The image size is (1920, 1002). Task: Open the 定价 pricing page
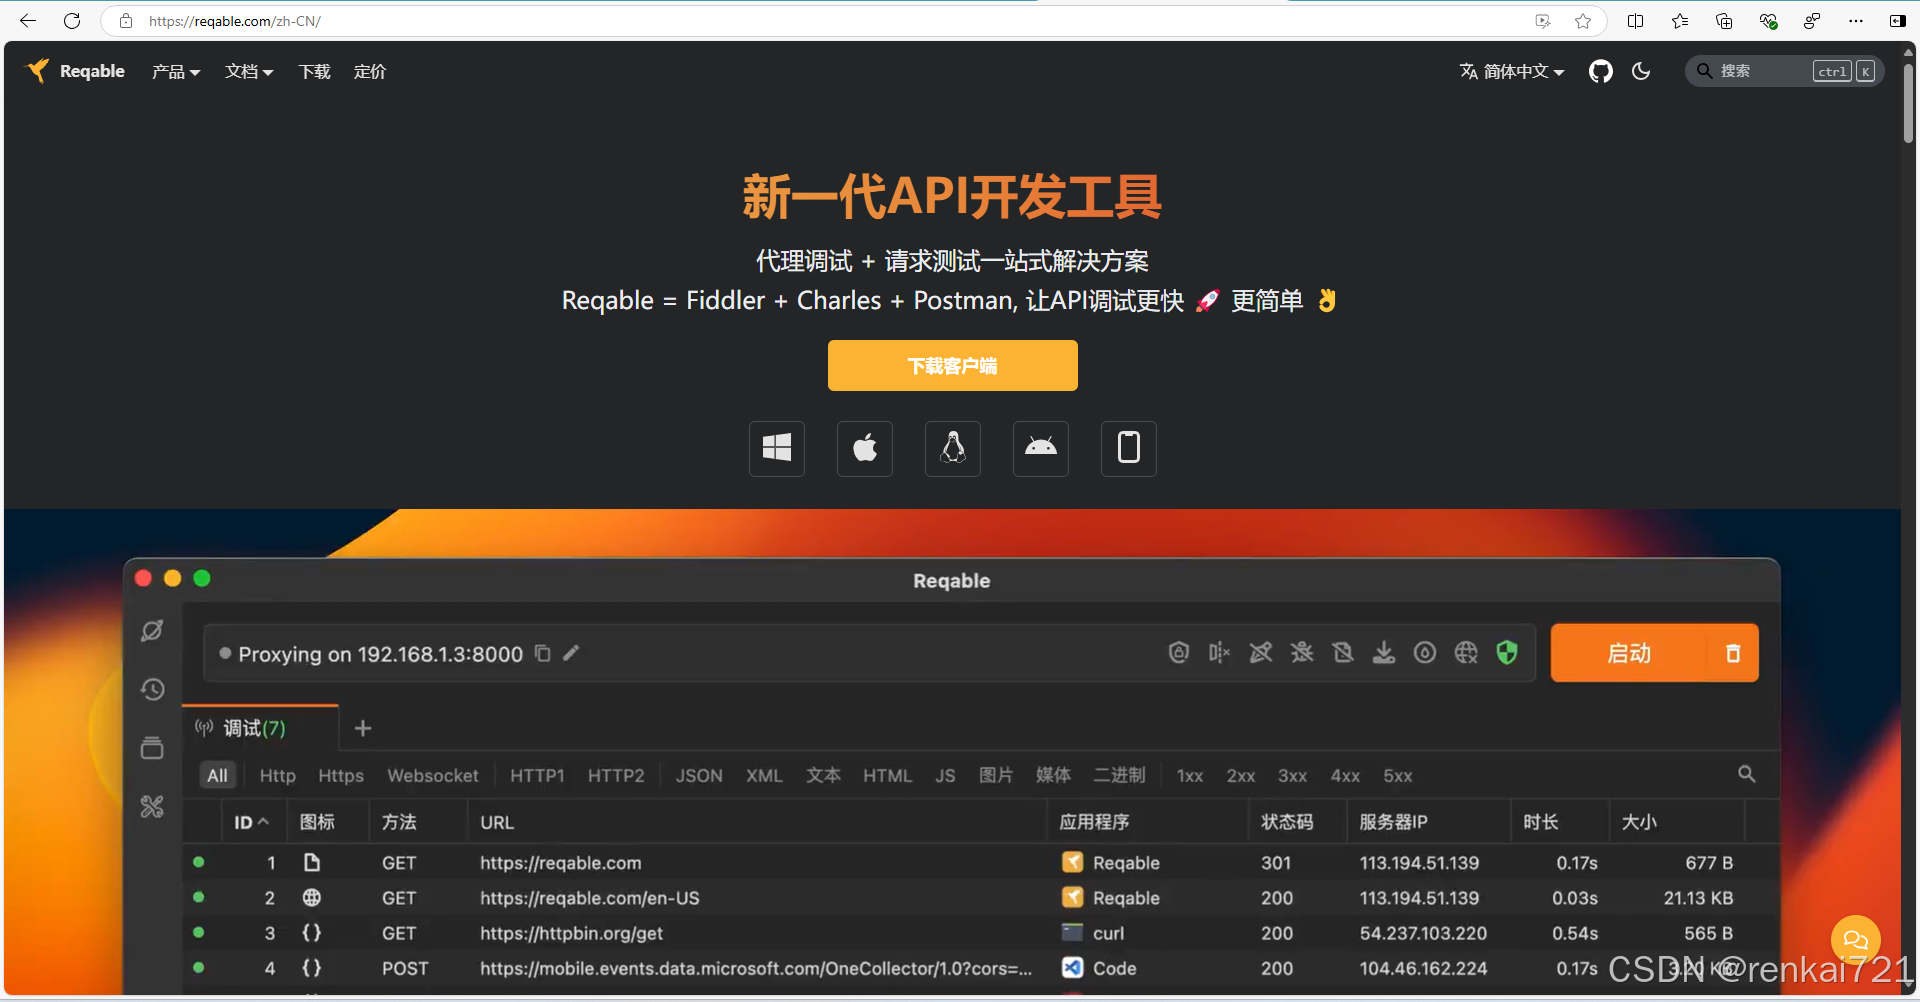pos(370,72)
